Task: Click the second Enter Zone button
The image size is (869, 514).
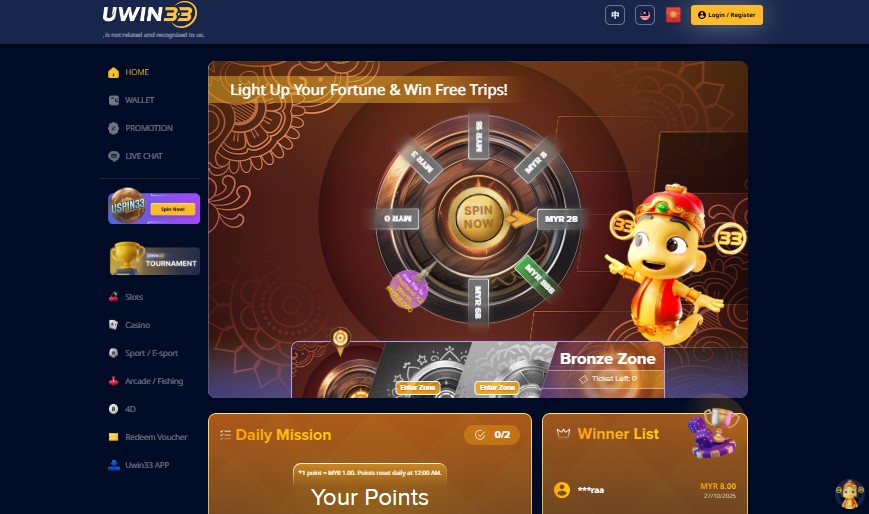Action: pyautogui.click(x=497, y=387)
